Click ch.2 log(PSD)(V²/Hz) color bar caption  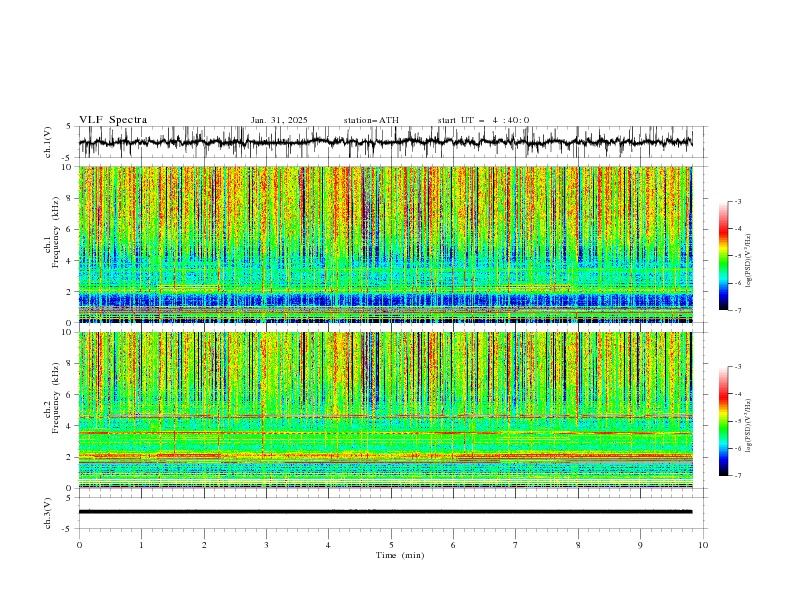pyautogui.click(x=748, y=425)
